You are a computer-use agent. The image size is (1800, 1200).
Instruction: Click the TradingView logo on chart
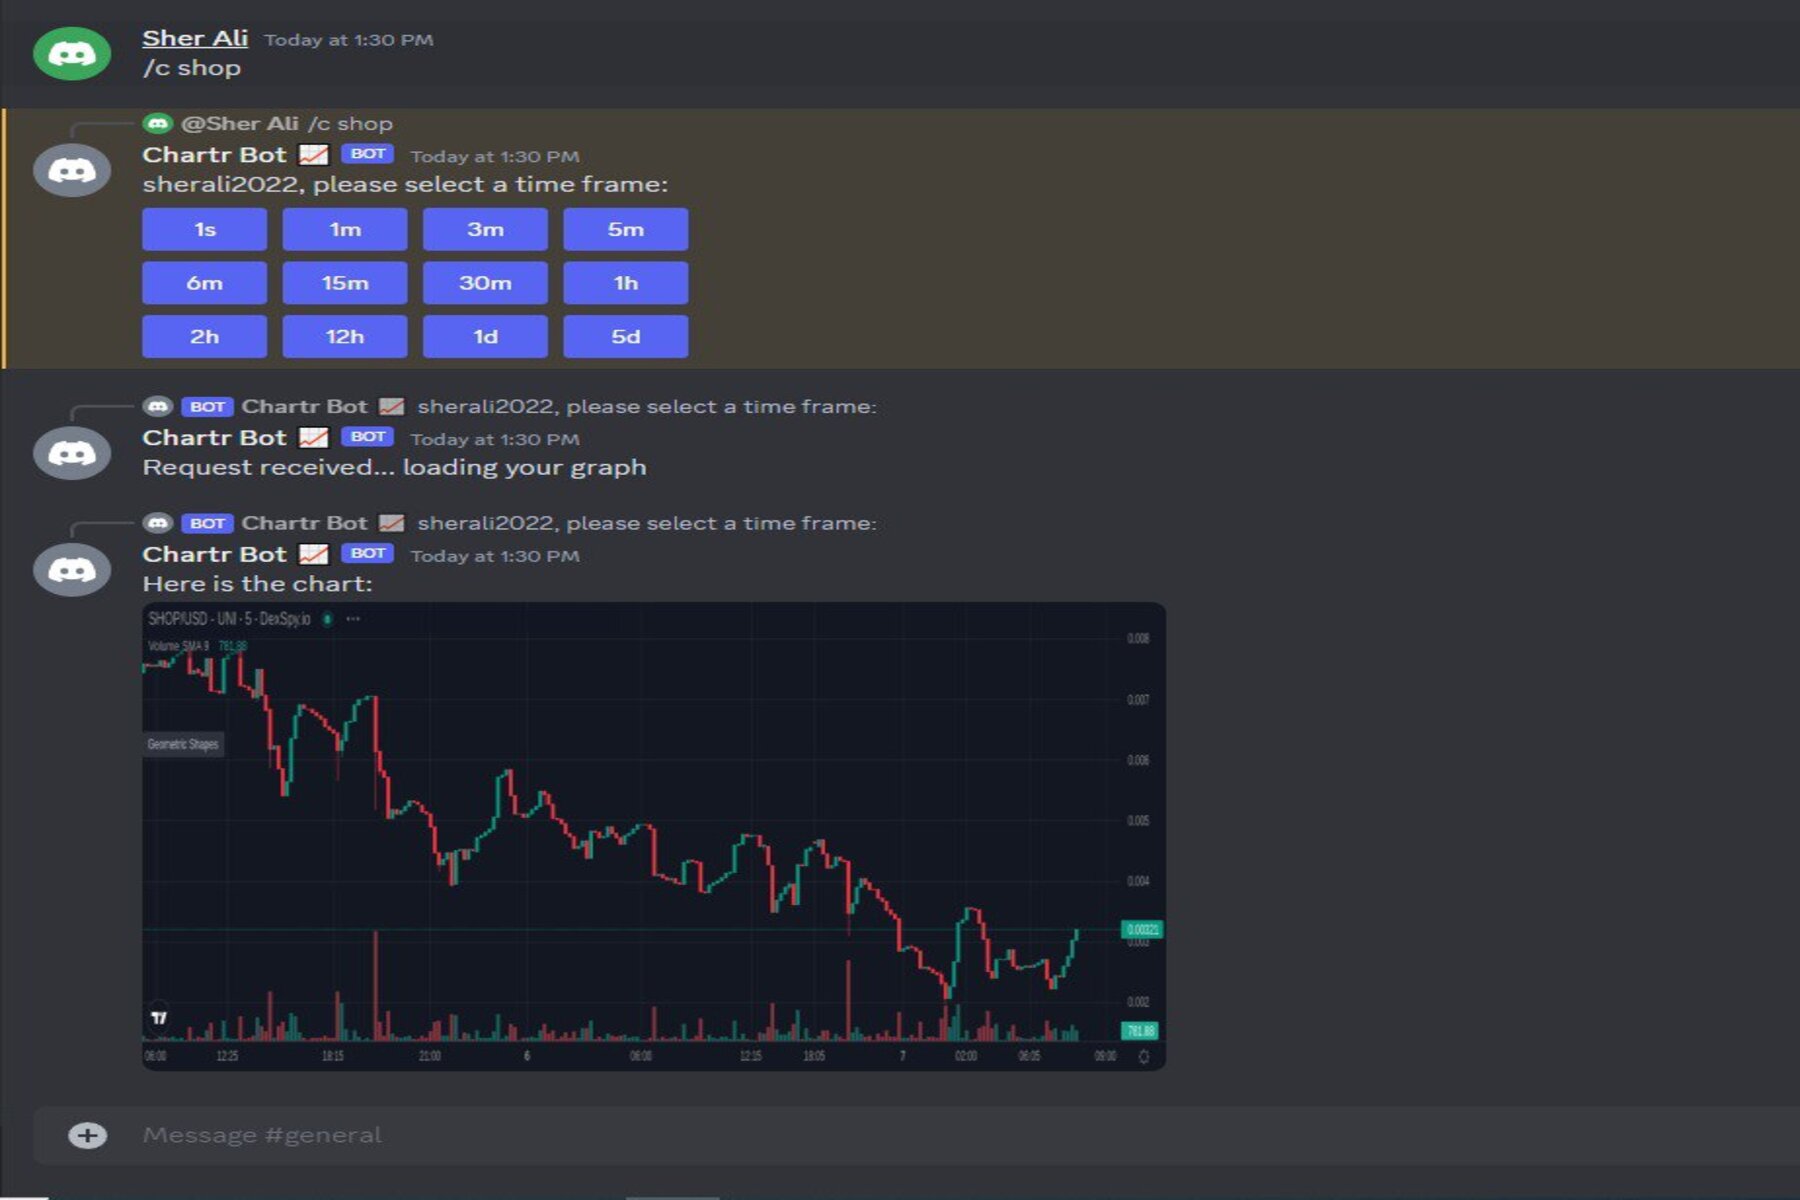[x=159, y=1018]
